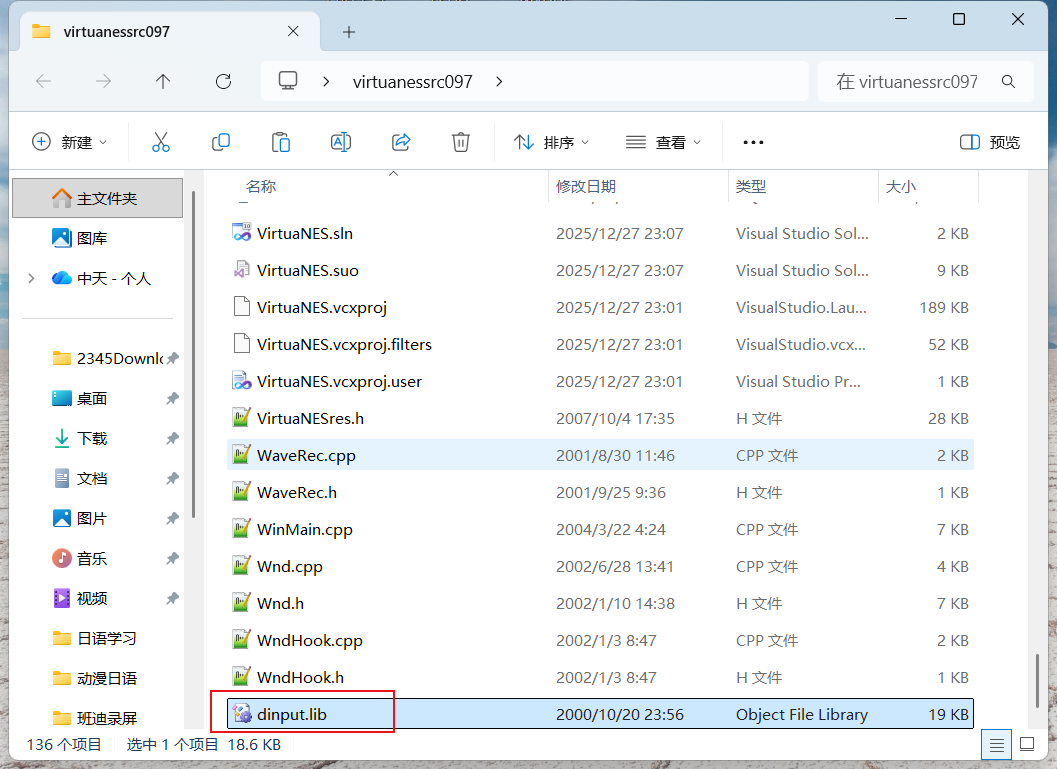The image size is (1057, 769).
Task: Click the pin icon beside 下载
Action: point(173,438)
